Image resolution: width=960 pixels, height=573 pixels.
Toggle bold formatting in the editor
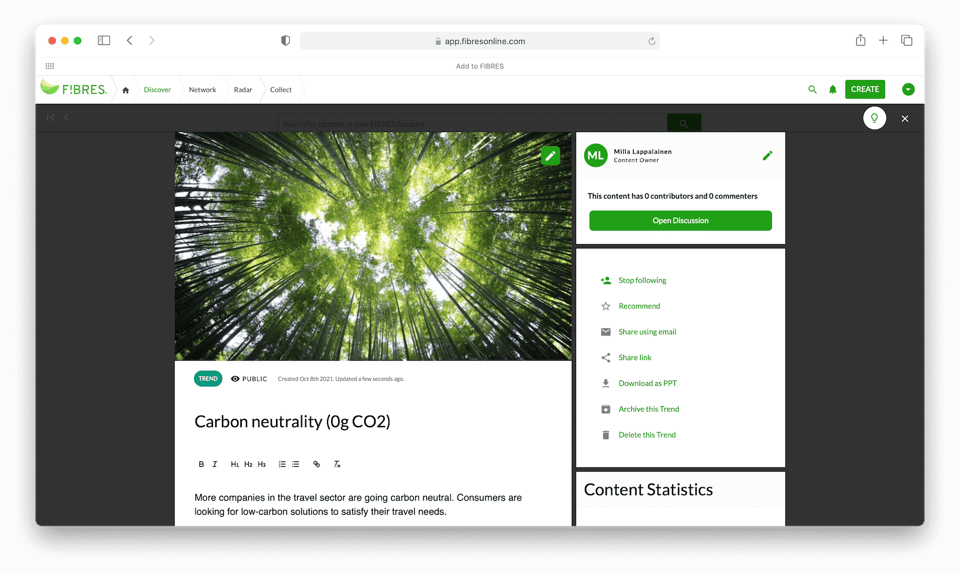(201, 464)
